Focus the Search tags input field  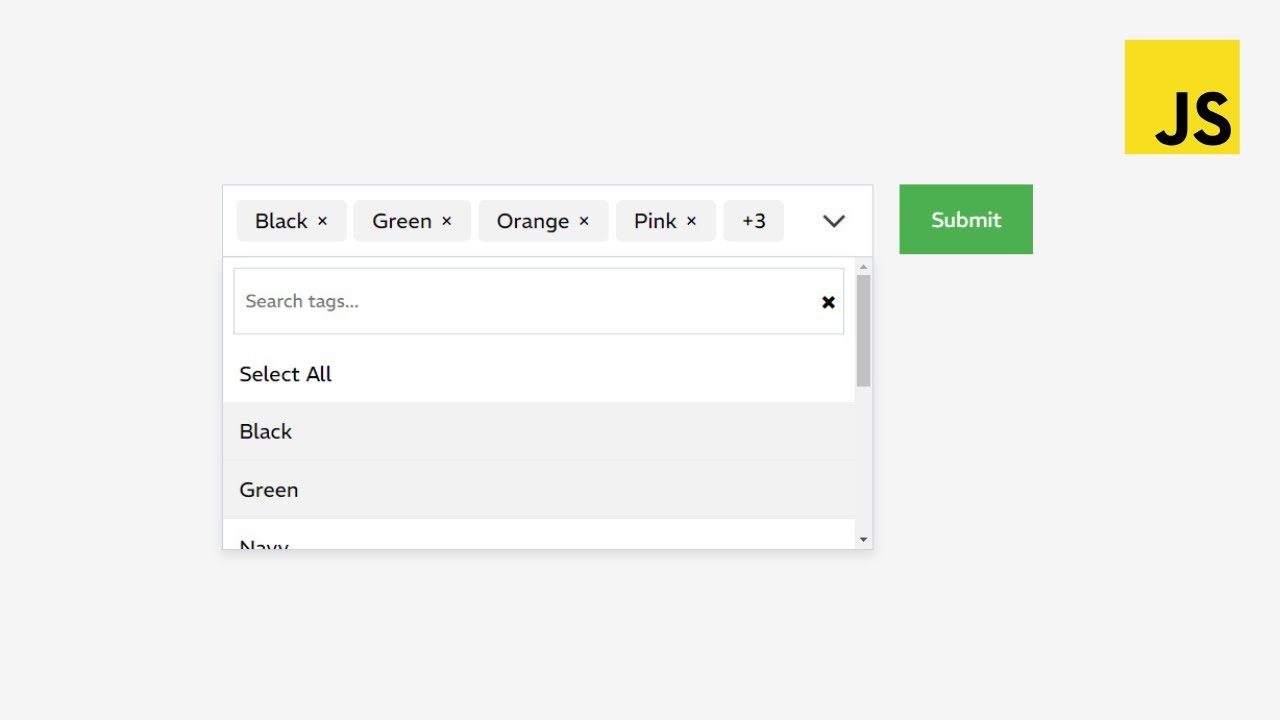point(520,301)
